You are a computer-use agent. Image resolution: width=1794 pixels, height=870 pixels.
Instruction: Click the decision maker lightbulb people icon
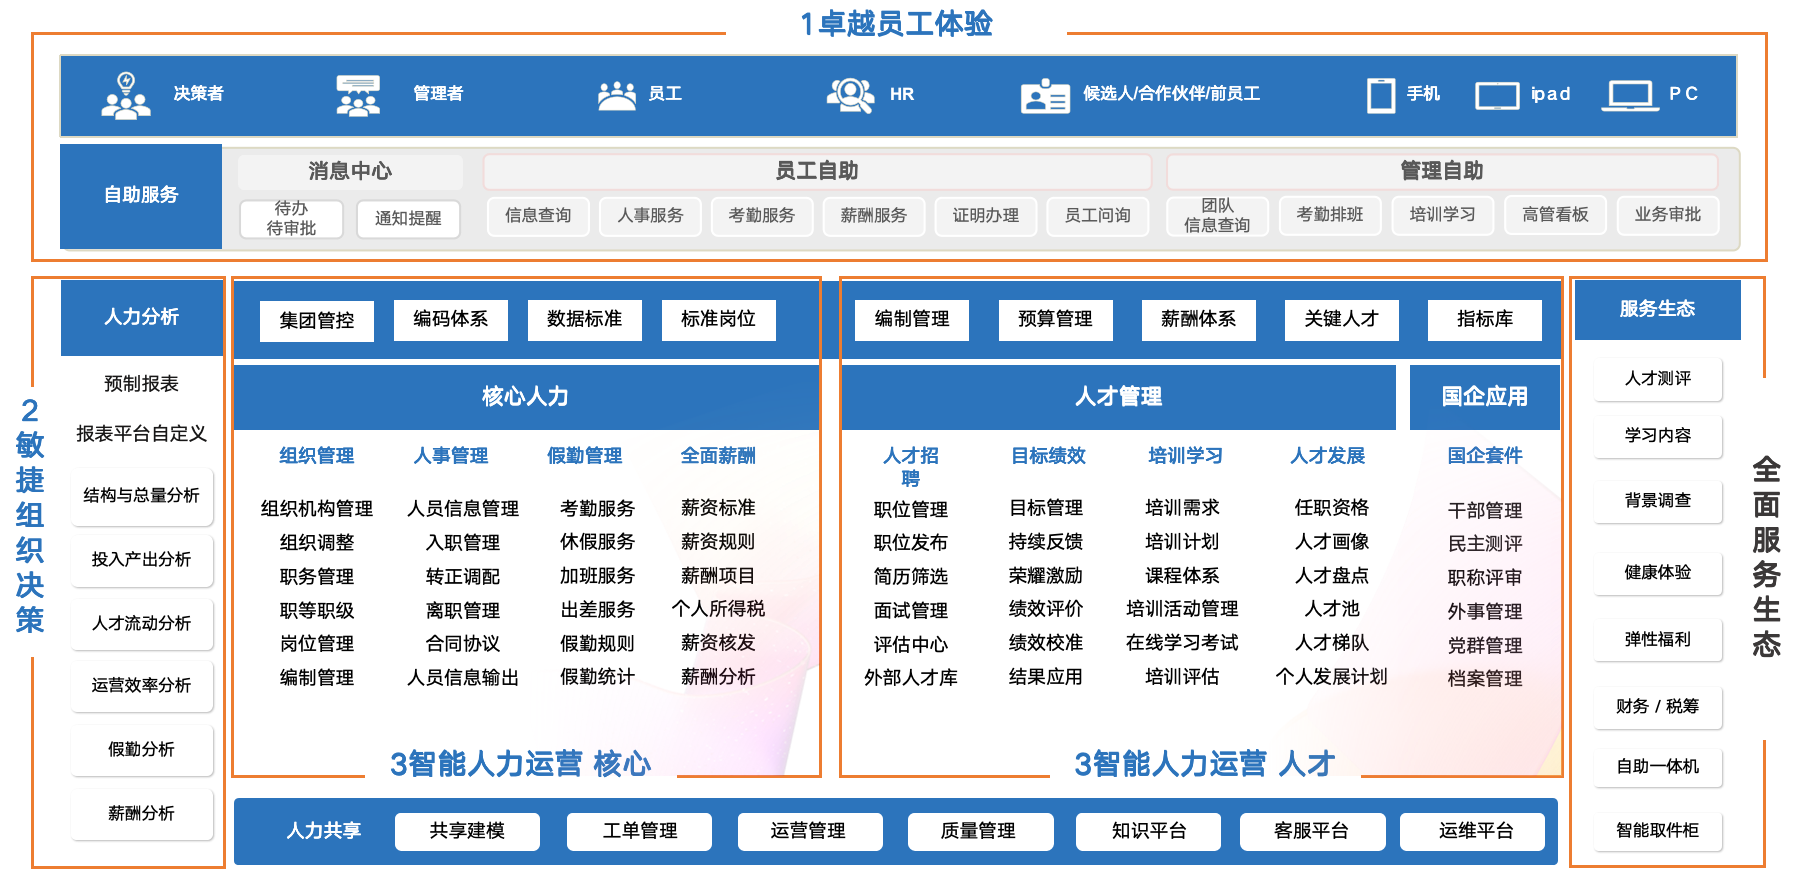(x=126, y=95)
